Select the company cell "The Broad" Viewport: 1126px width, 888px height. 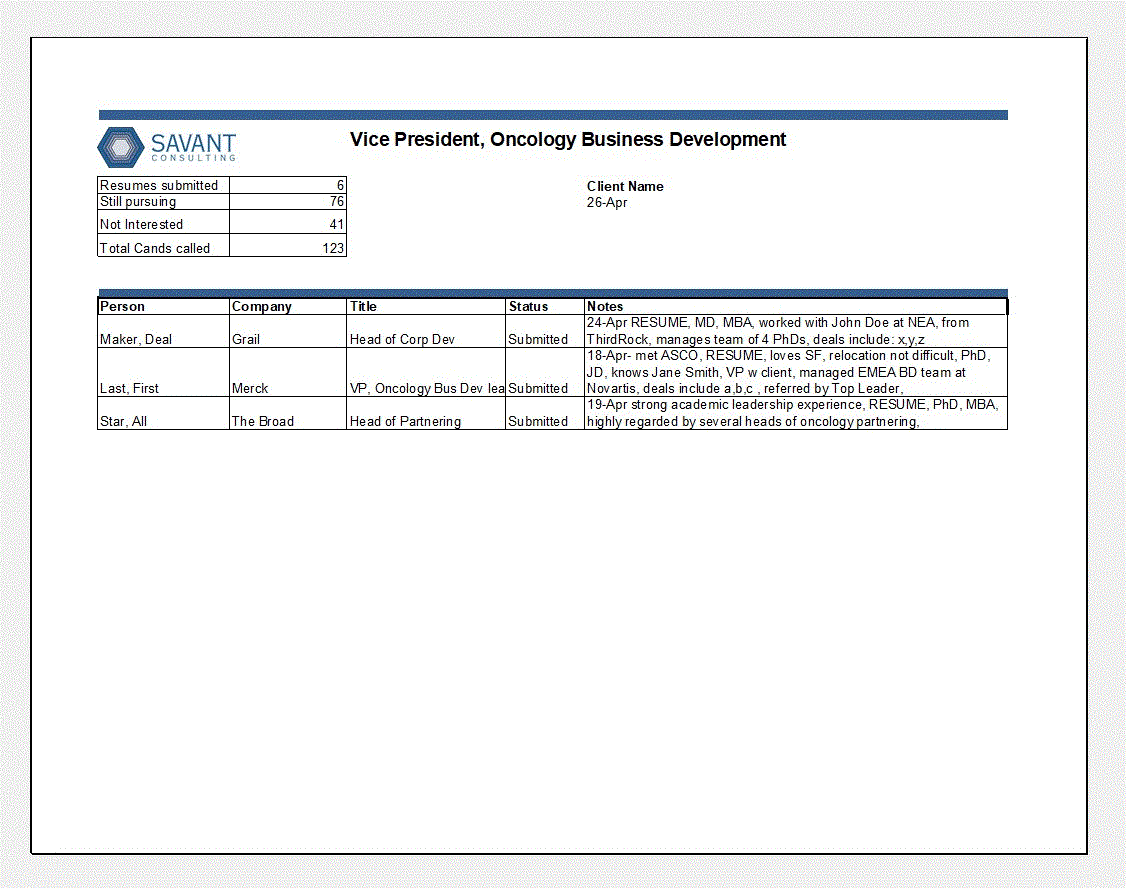tap(288, 413)
